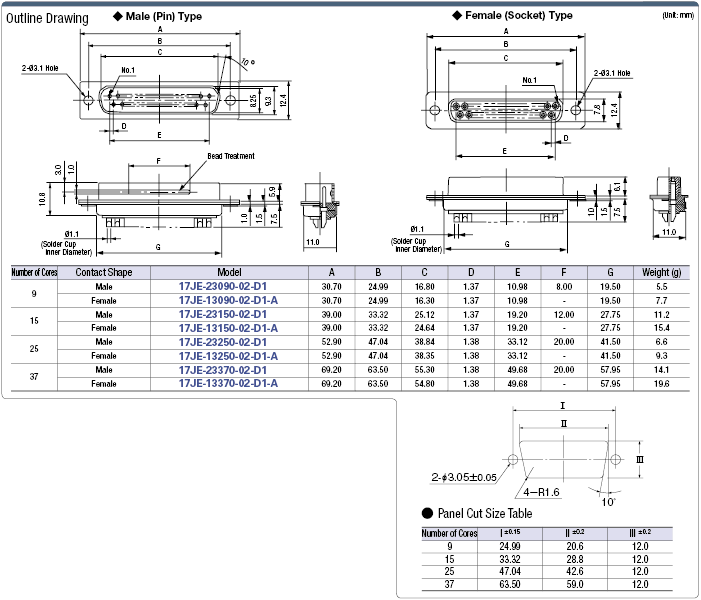
Task: Click the value 55.30 in column C
Action: [x=424, y=370]
